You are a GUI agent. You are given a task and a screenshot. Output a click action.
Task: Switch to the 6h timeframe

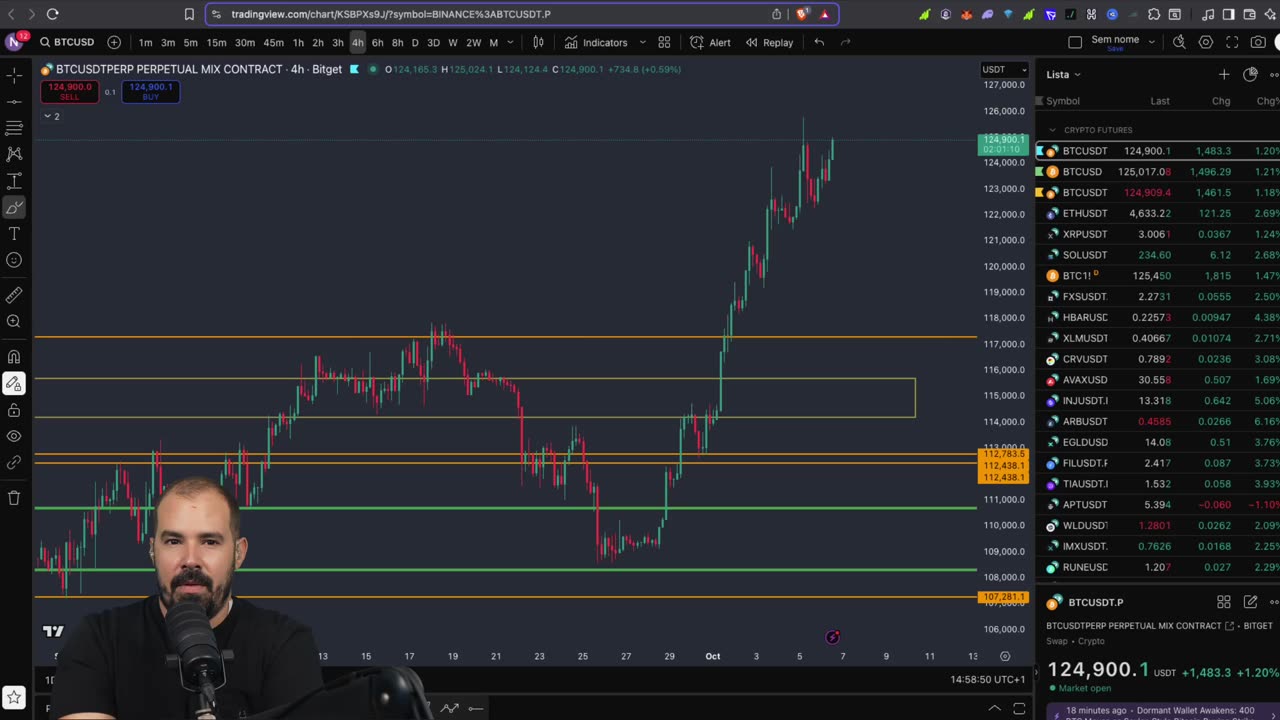pyautogui.click(x=377, y=42)
